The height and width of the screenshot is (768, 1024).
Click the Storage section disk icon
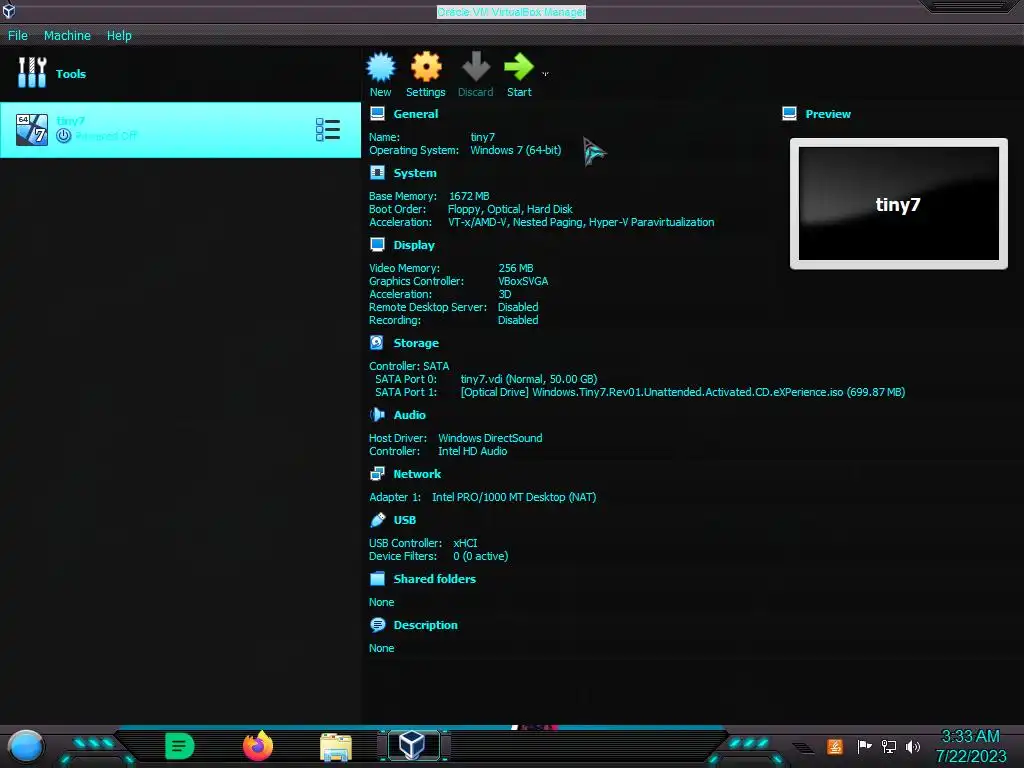377,342
